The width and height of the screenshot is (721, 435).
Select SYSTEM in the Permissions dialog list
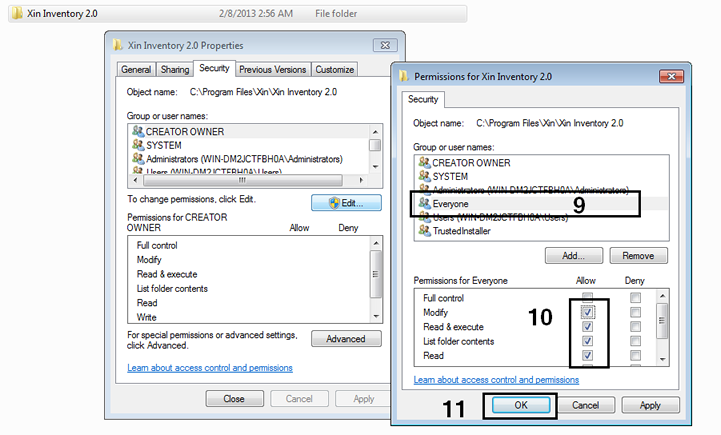pos(541,177)
